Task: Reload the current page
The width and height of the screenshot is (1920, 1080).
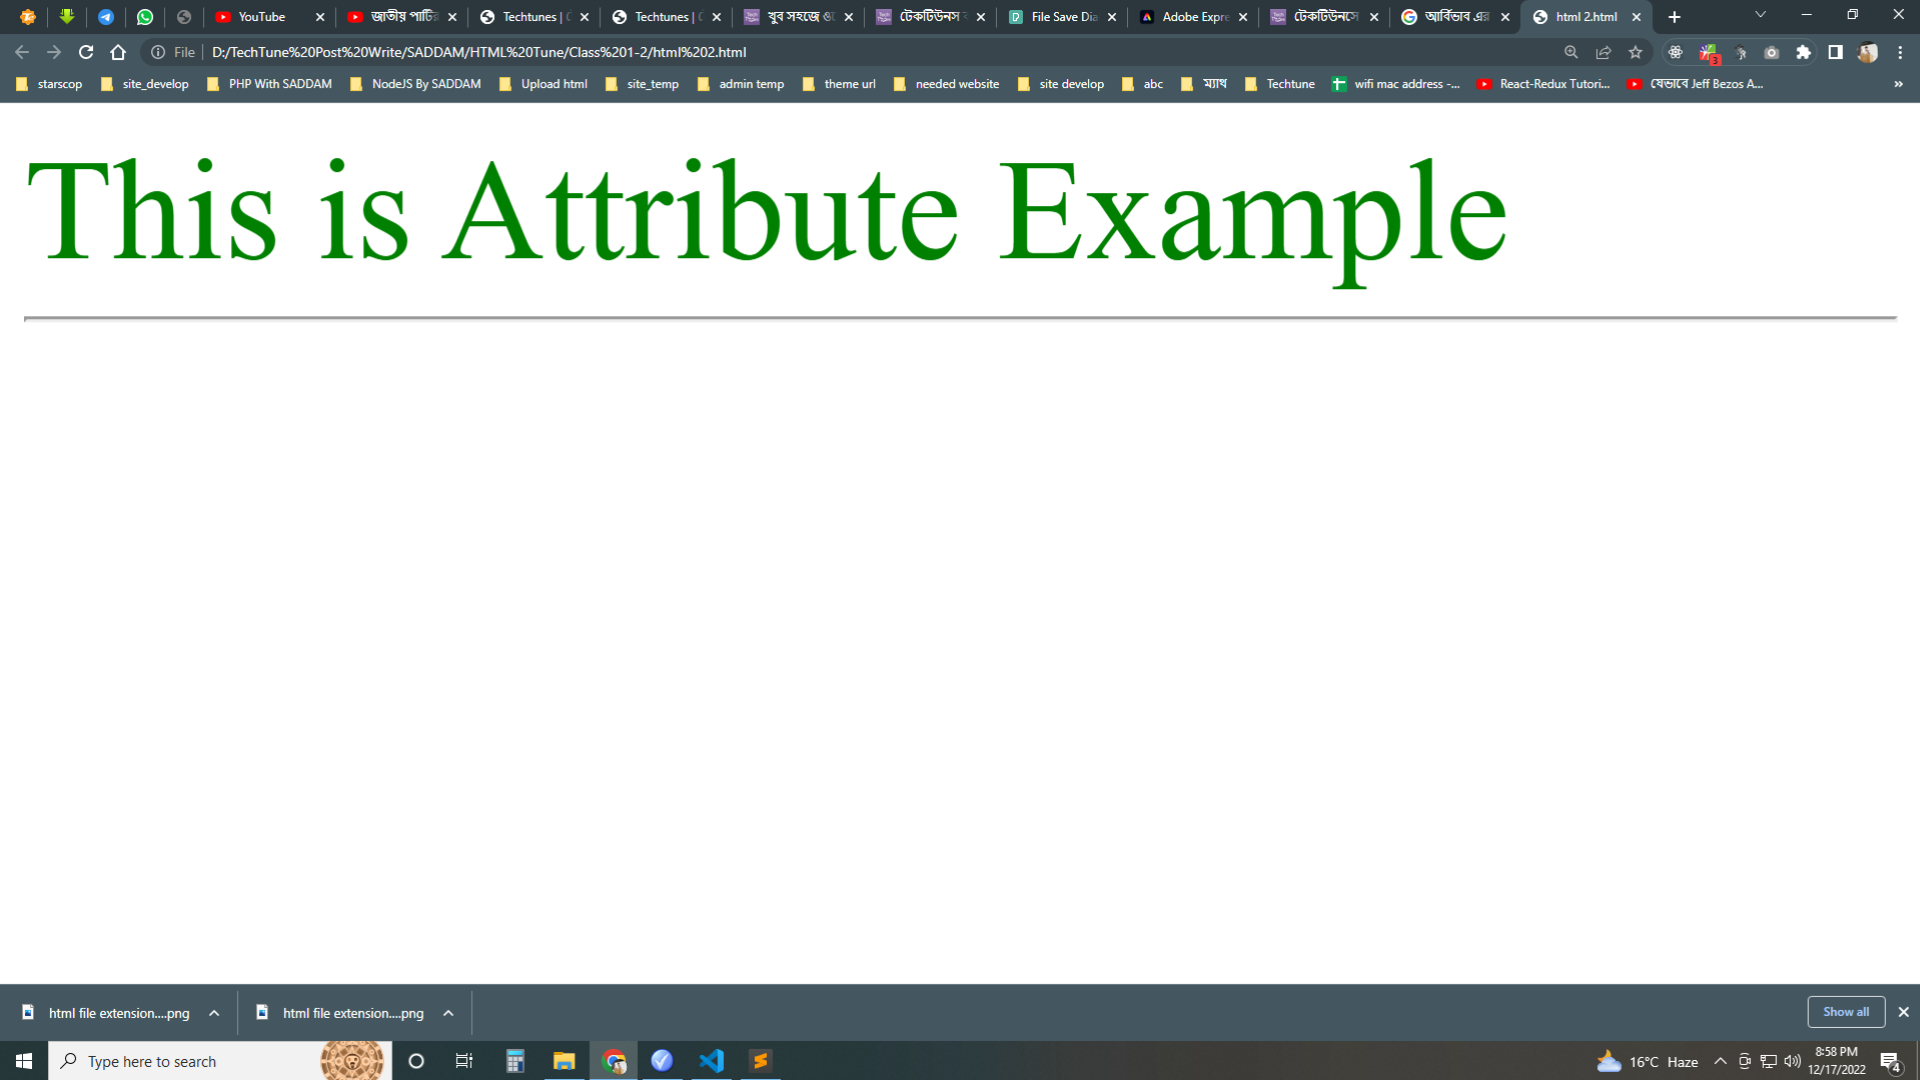Action: [86, 52]
